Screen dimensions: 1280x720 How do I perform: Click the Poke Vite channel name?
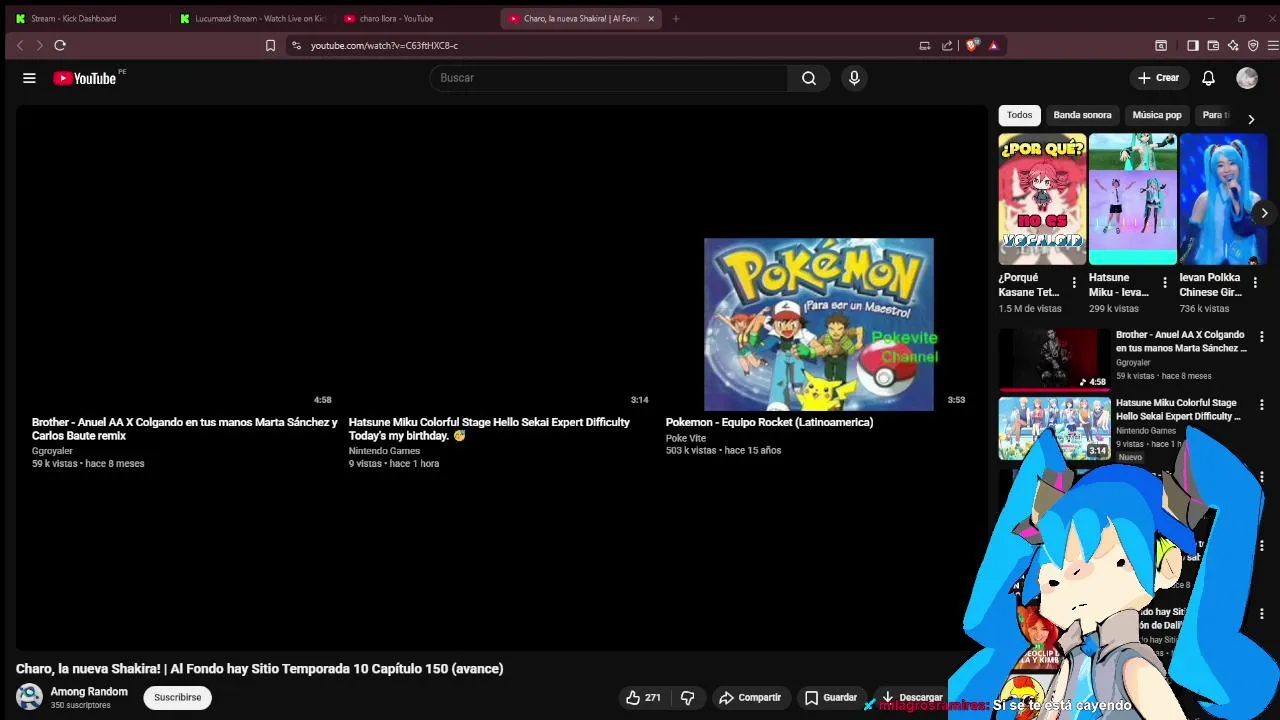[x=686, y=438]
